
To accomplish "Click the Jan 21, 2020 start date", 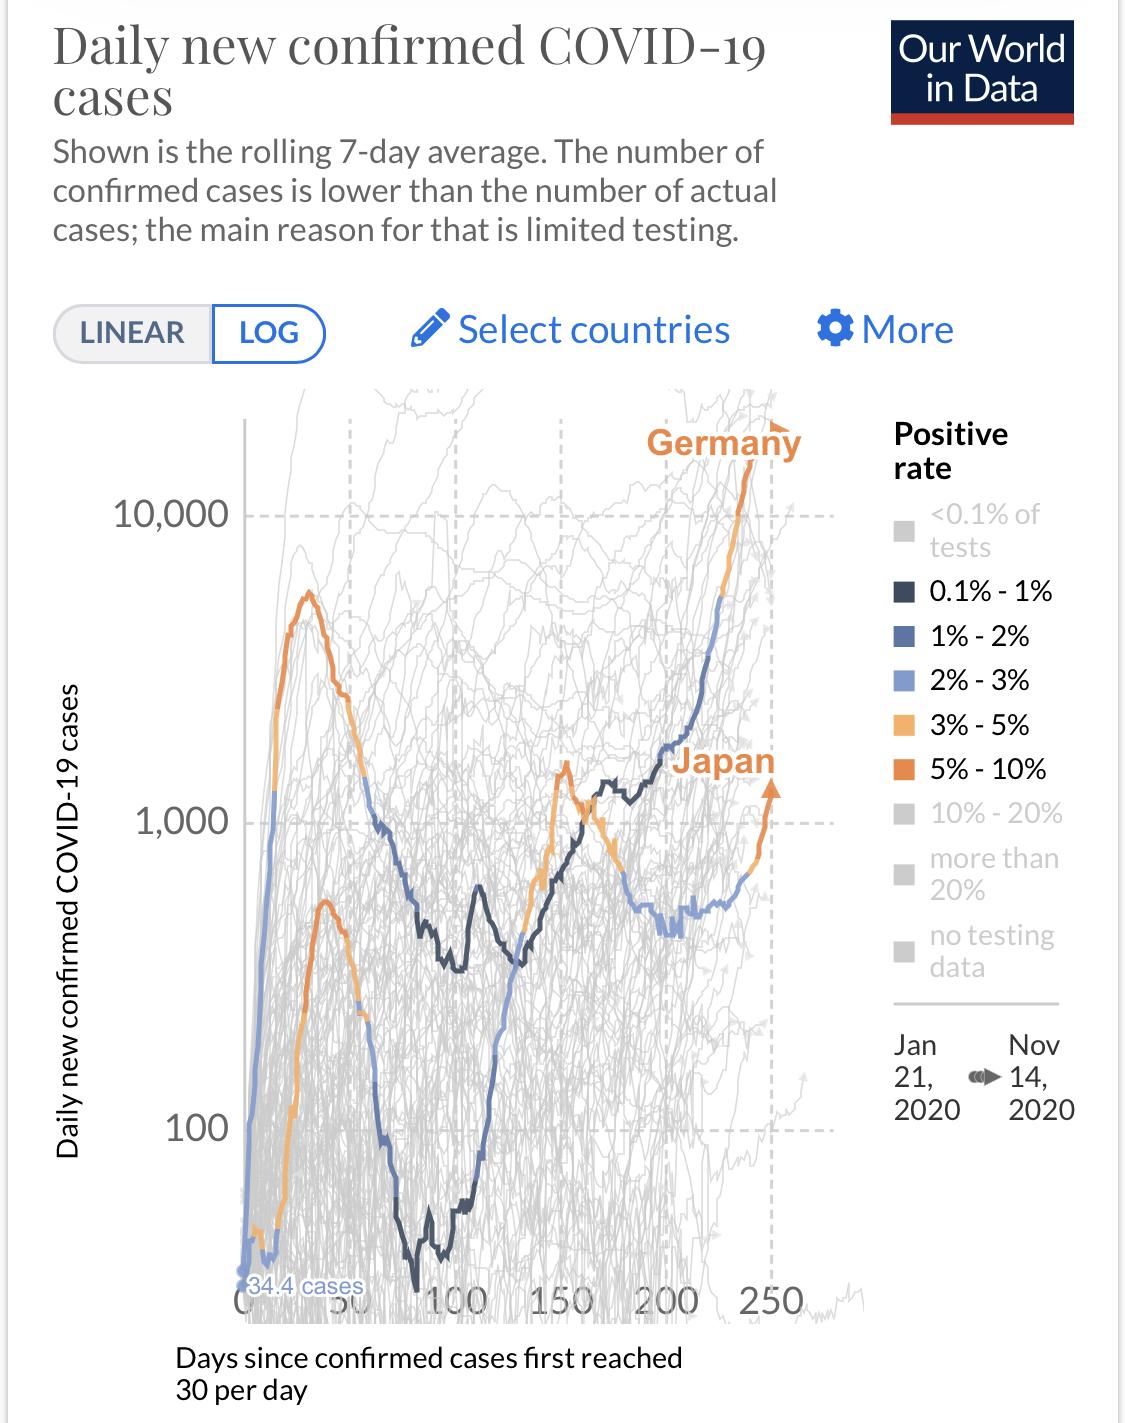I will point(926,1077).
